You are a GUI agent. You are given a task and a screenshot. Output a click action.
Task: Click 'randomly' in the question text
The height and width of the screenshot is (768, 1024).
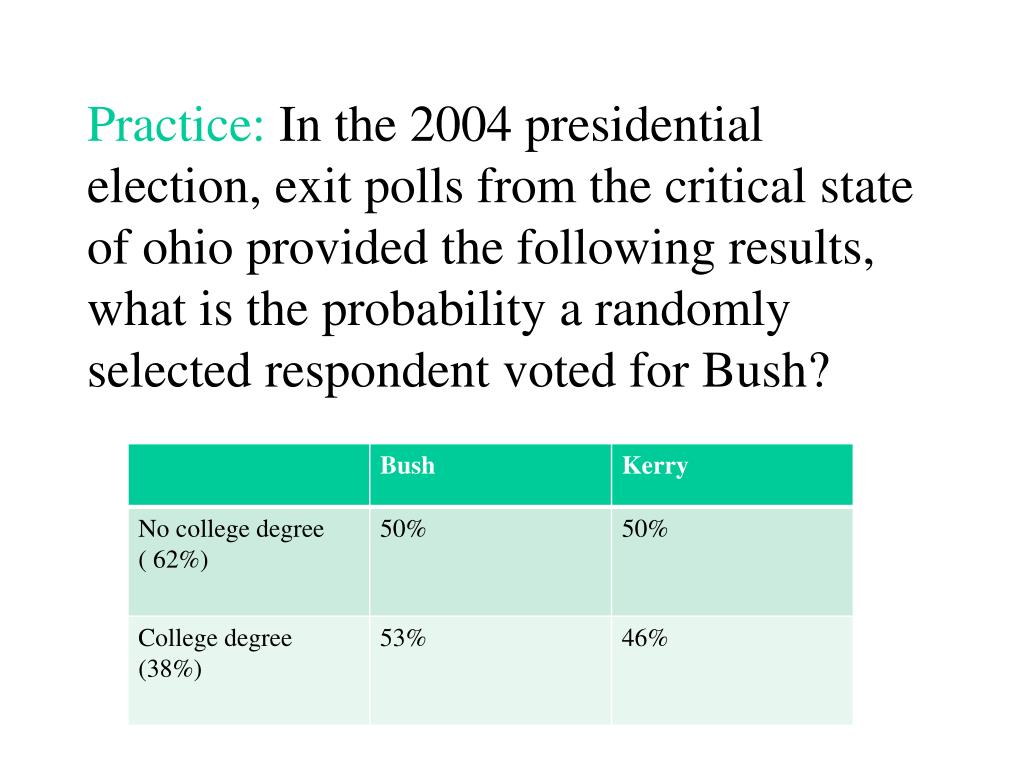point(692,311)
